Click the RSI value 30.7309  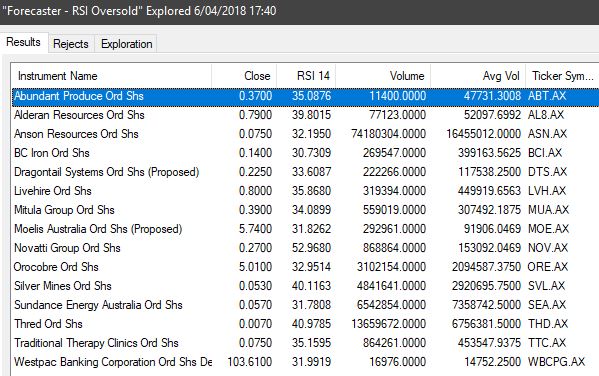point(311,153)
